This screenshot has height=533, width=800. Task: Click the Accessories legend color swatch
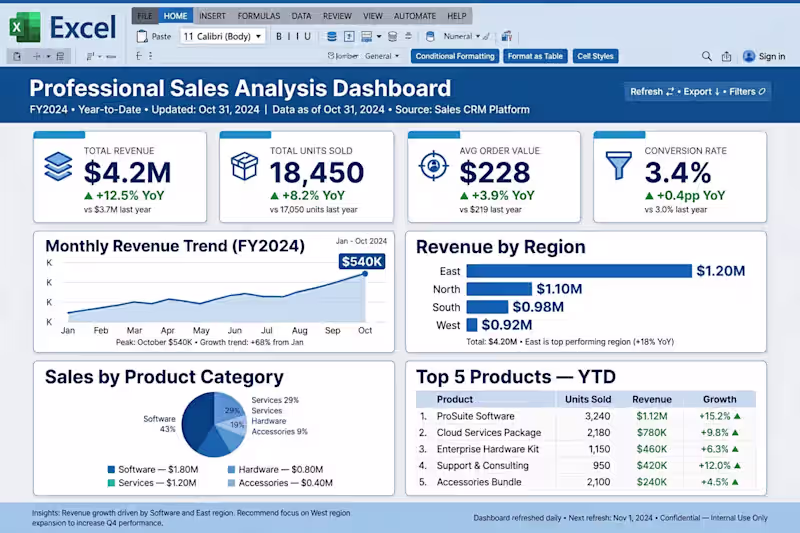(231, 483)
